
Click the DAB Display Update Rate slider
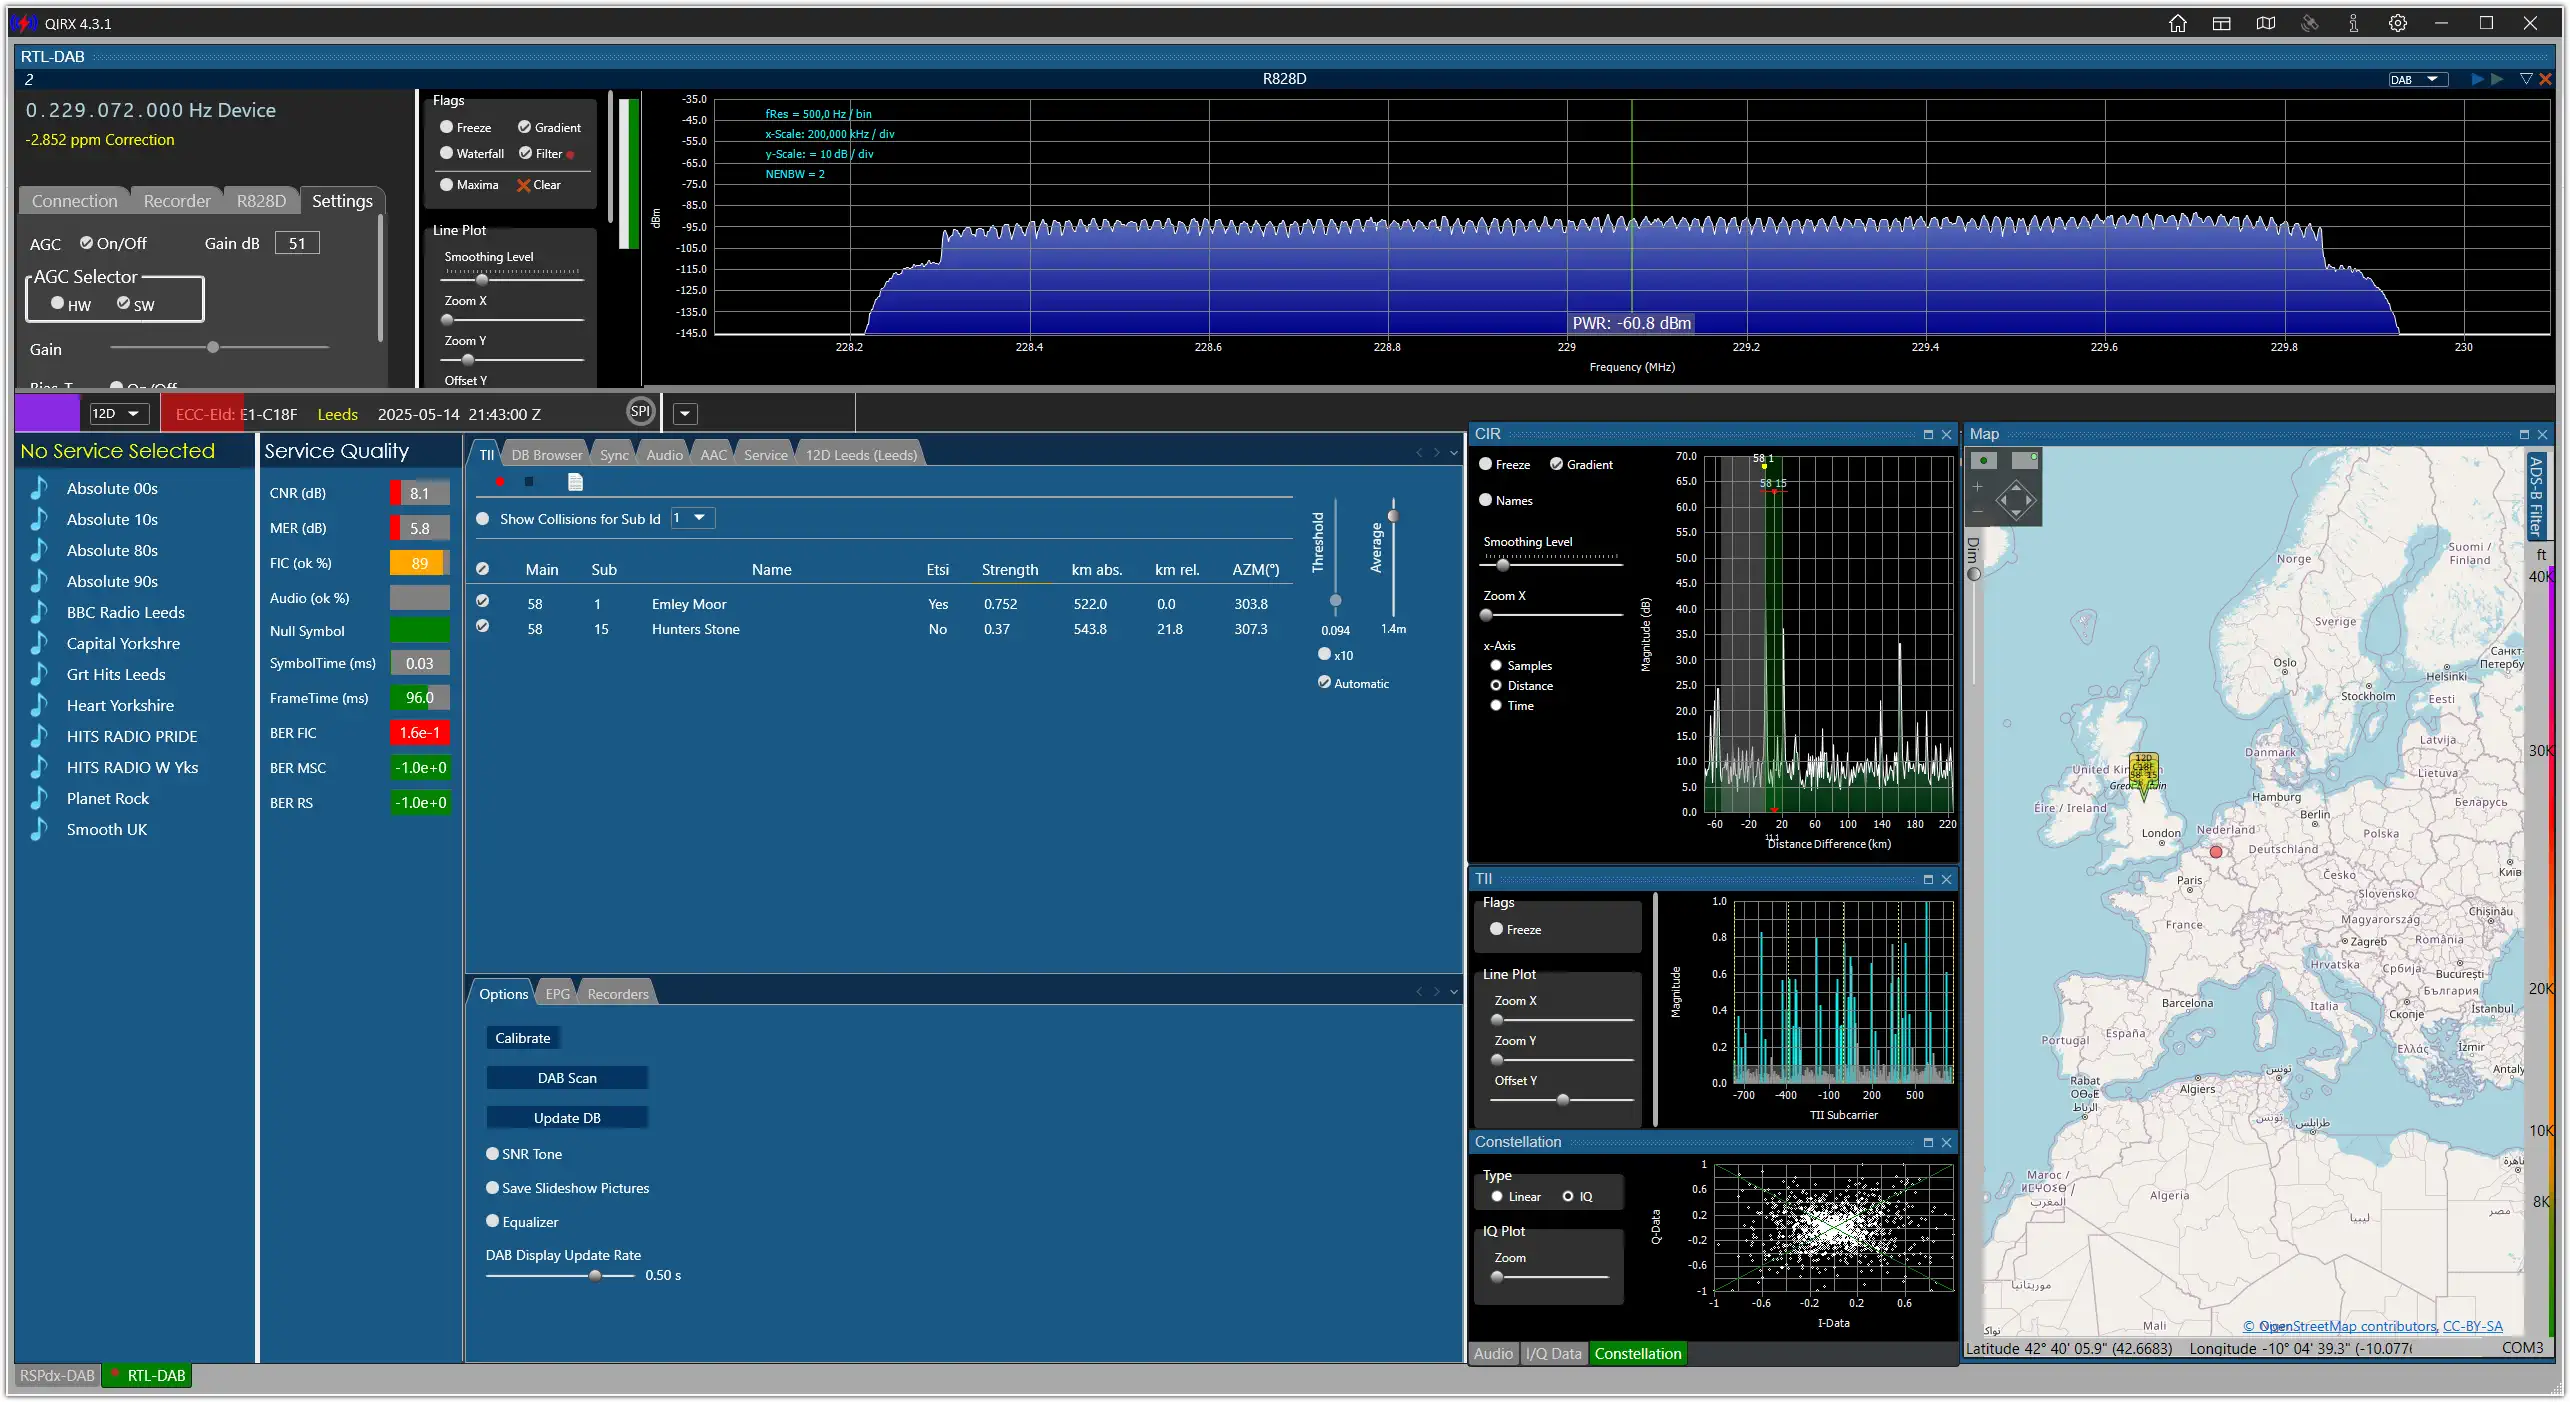561,1276
